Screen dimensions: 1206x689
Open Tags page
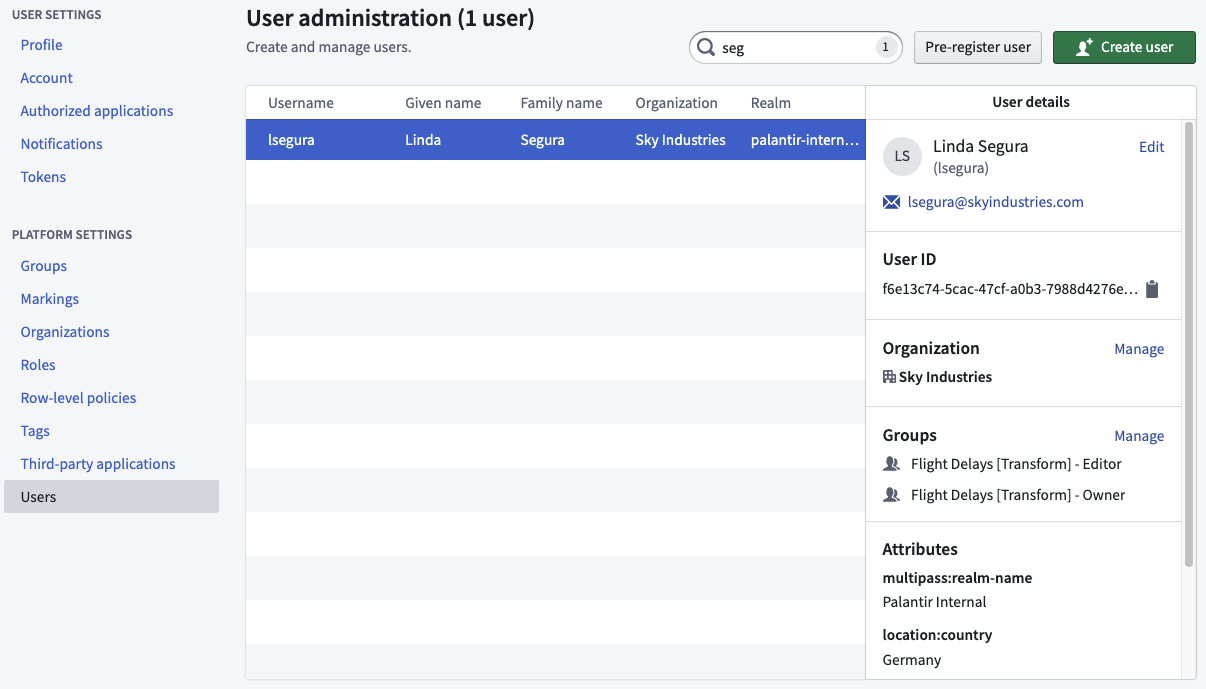pos(35,431)
